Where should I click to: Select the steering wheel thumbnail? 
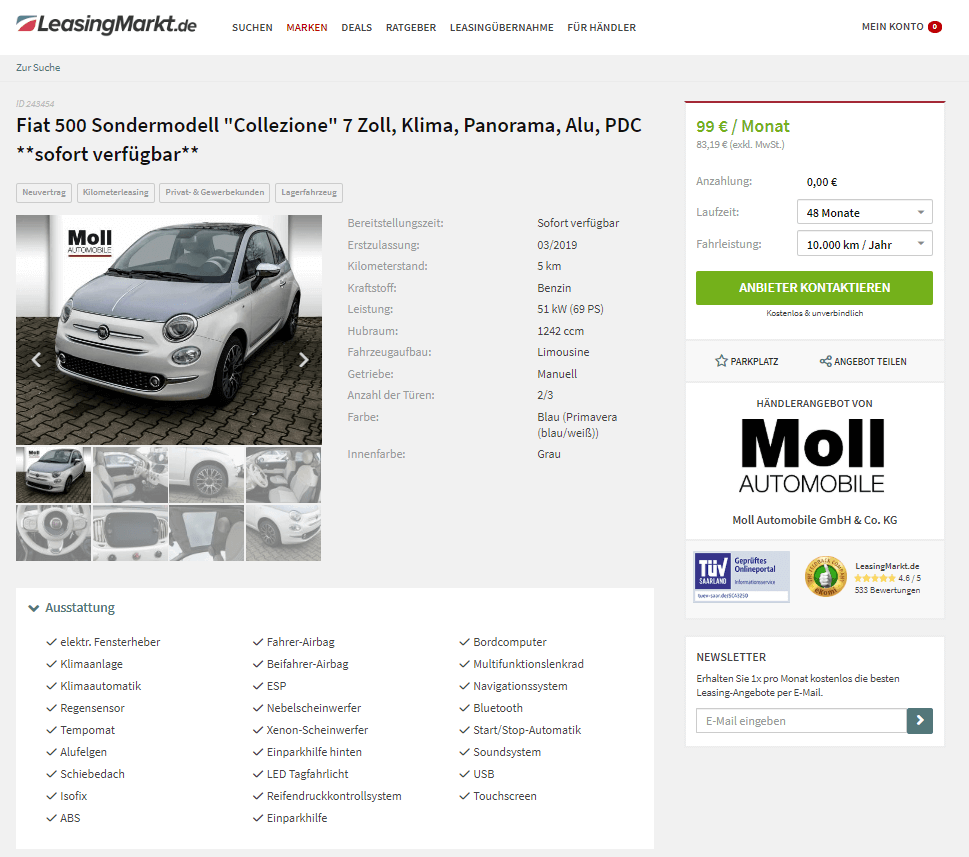click(53, 533)
